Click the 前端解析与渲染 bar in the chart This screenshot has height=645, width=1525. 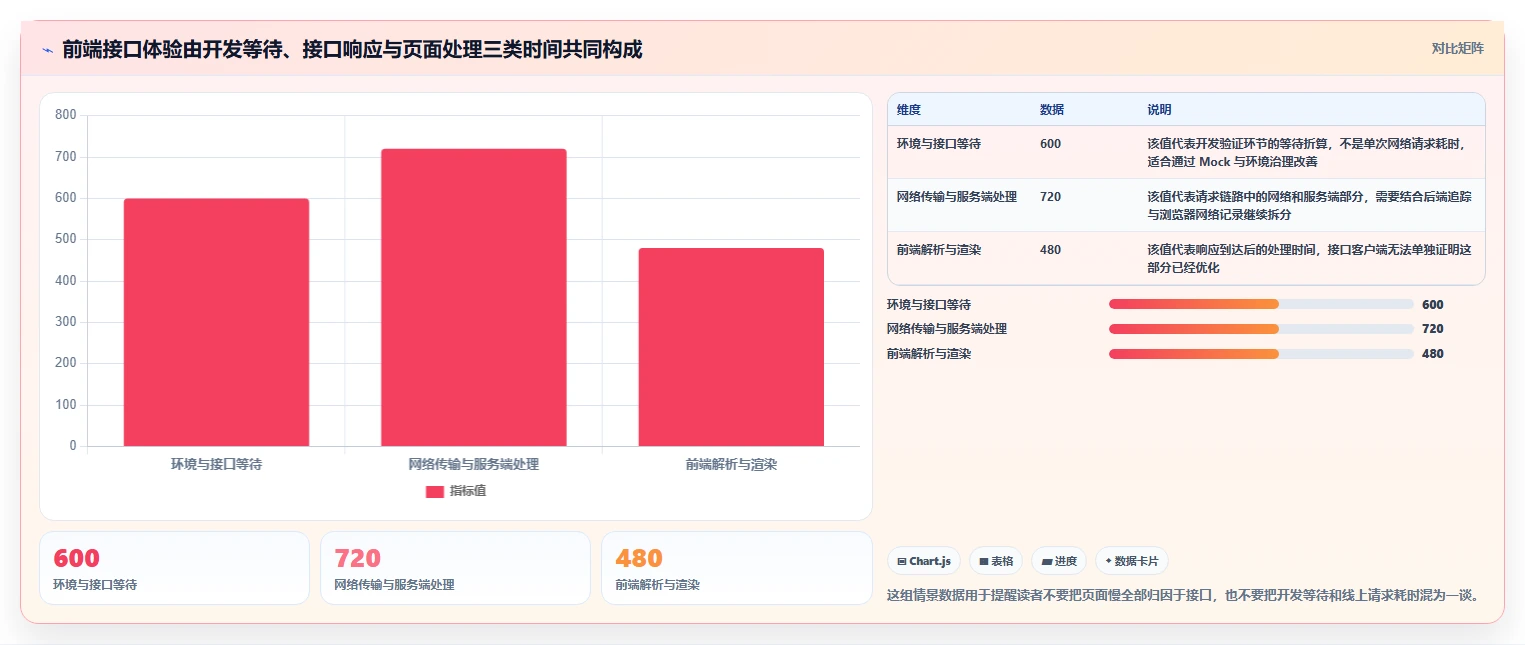(731, 347)
